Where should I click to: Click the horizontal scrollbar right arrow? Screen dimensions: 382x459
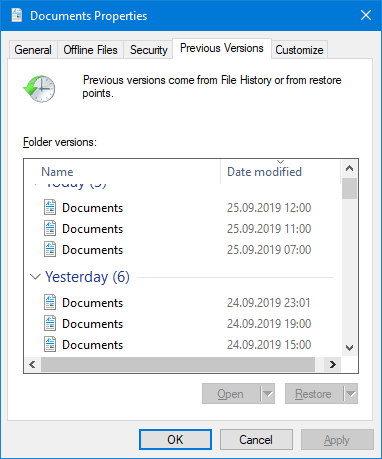pos(332,365)
